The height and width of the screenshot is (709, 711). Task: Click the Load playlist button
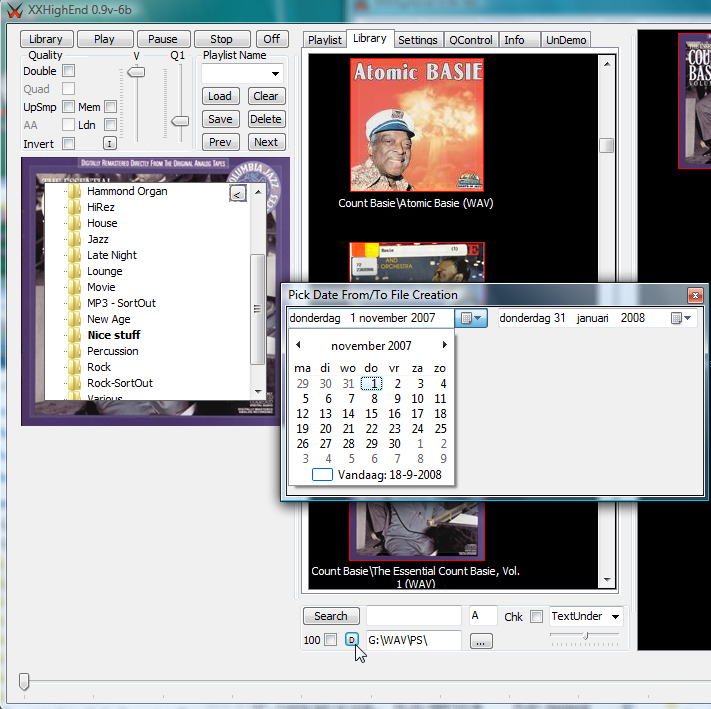pyautogui.click(x=220, y=96)
